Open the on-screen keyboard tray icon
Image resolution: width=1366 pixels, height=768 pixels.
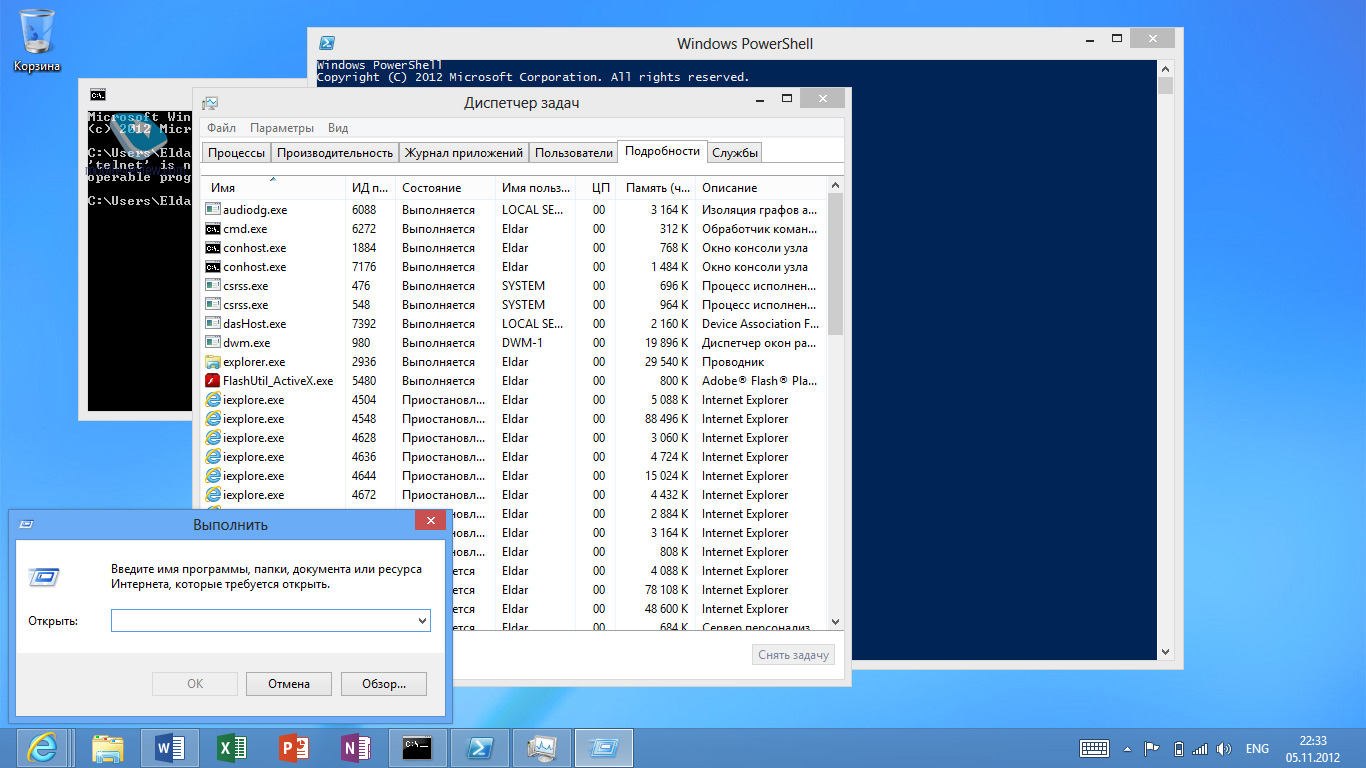click(x=1094, y=748)
